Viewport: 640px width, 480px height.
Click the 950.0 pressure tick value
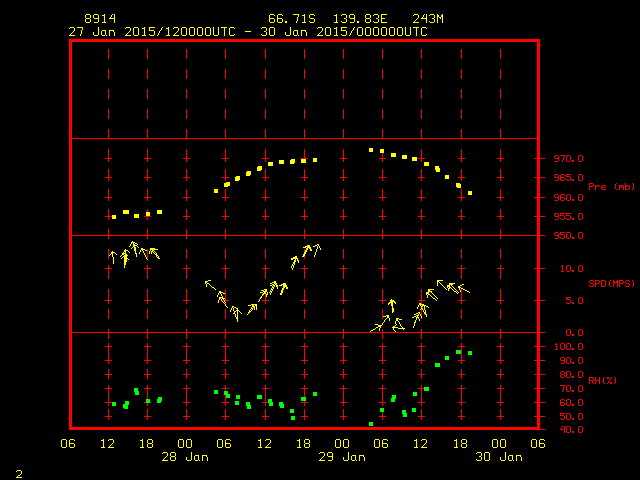(x=566, y=236)
